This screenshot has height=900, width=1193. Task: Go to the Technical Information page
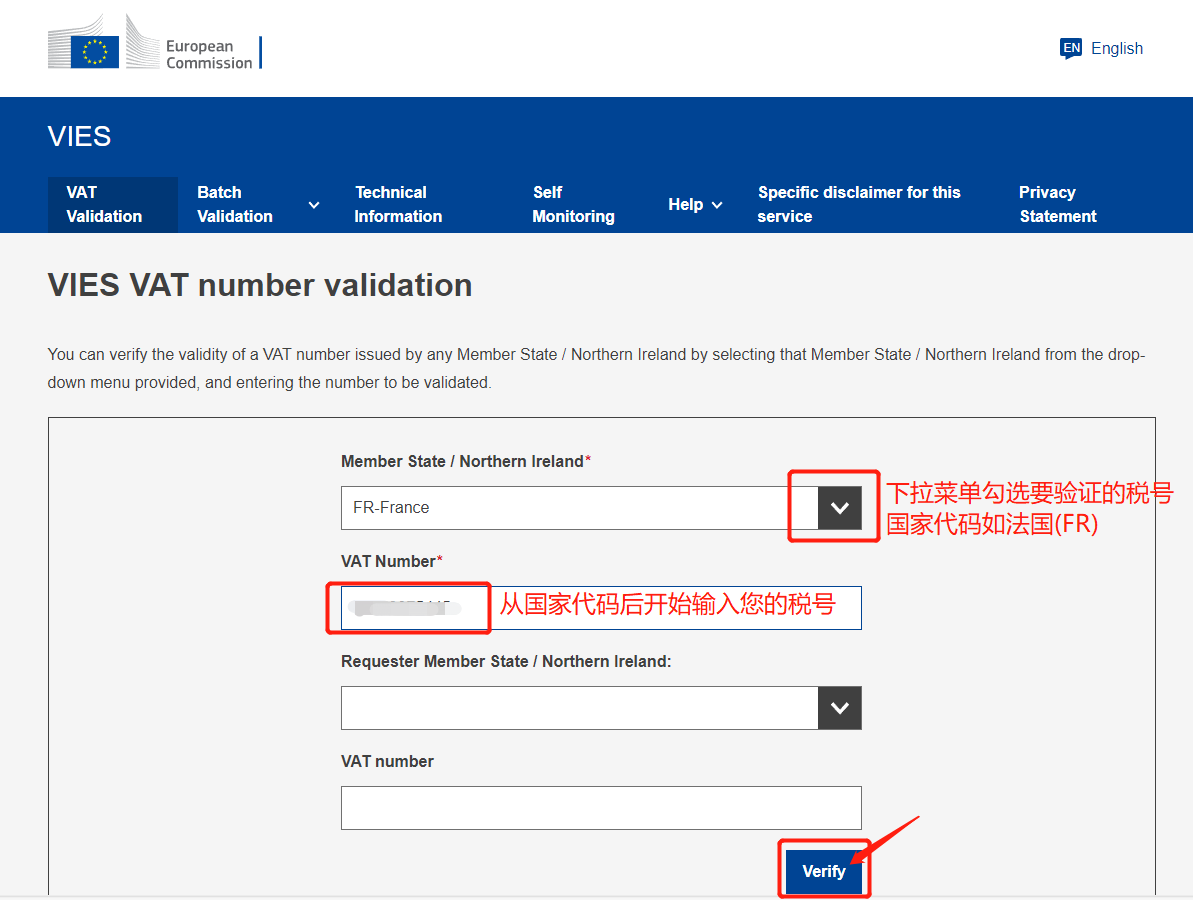click(398, 204)
